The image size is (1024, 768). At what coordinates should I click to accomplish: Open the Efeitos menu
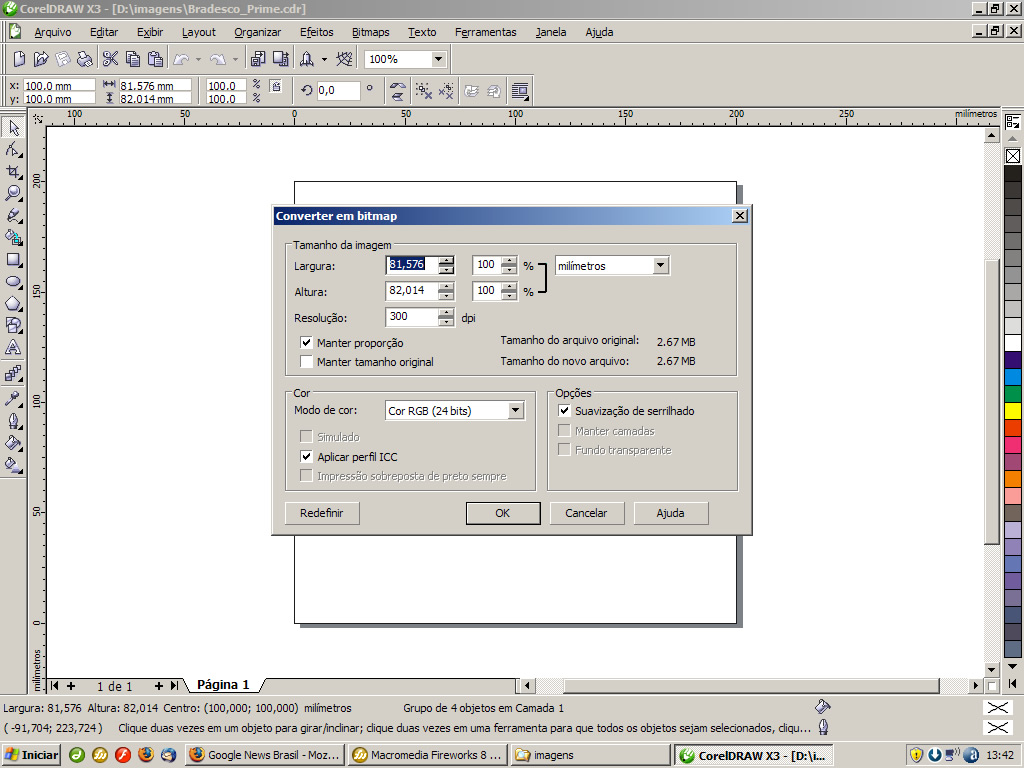[317, 32]
